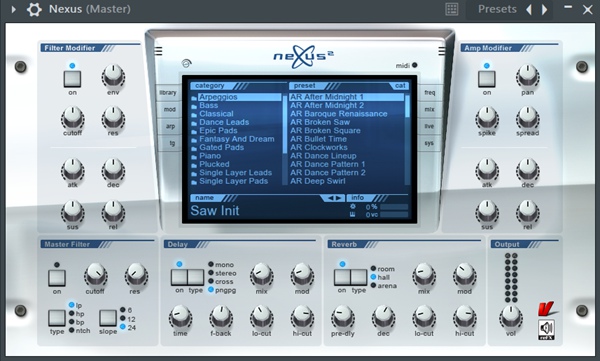Switch to the mod tab
Viewport: 600px width, 361px height.
click(x=170, y=109)
